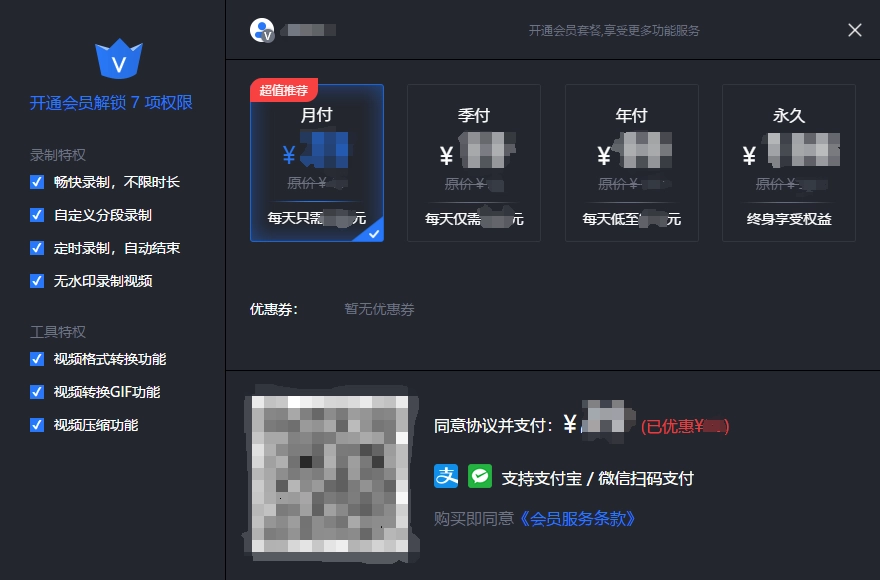This screenshot has width=880, height=580.
Task: Click the Alipay payment icon
Action: (x=446, y=477)
